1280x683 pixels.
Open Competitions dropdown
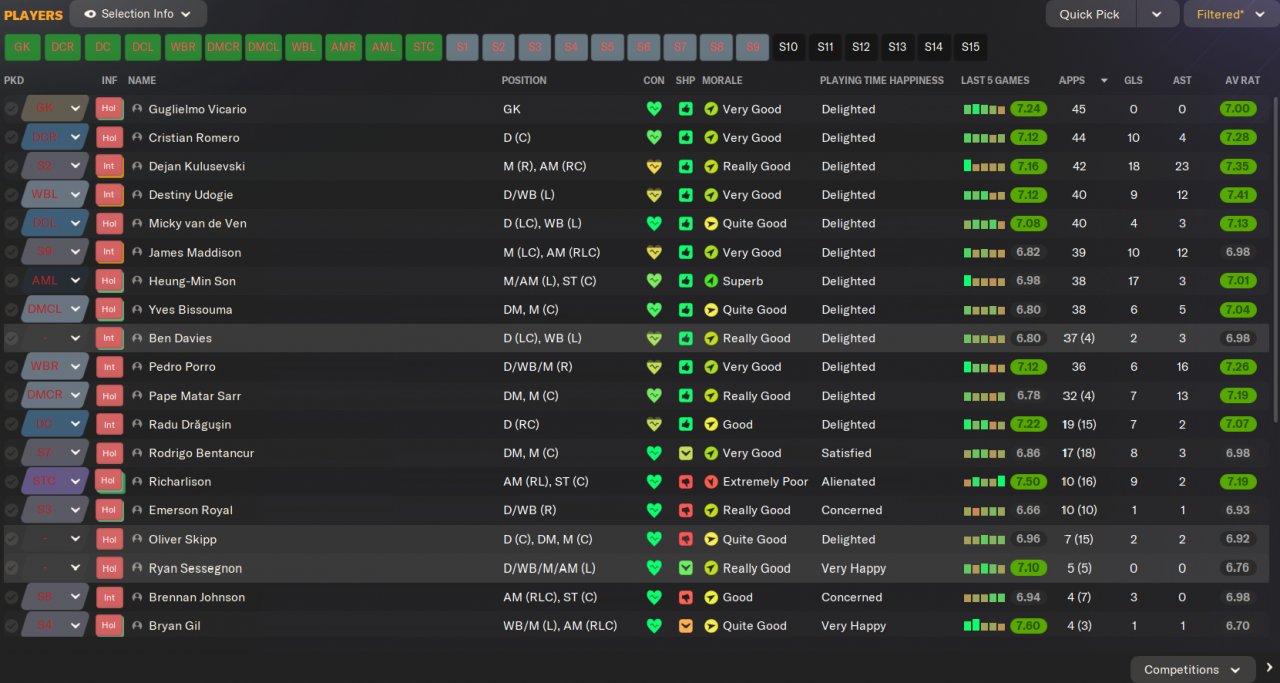click(x=1193, y=669)
